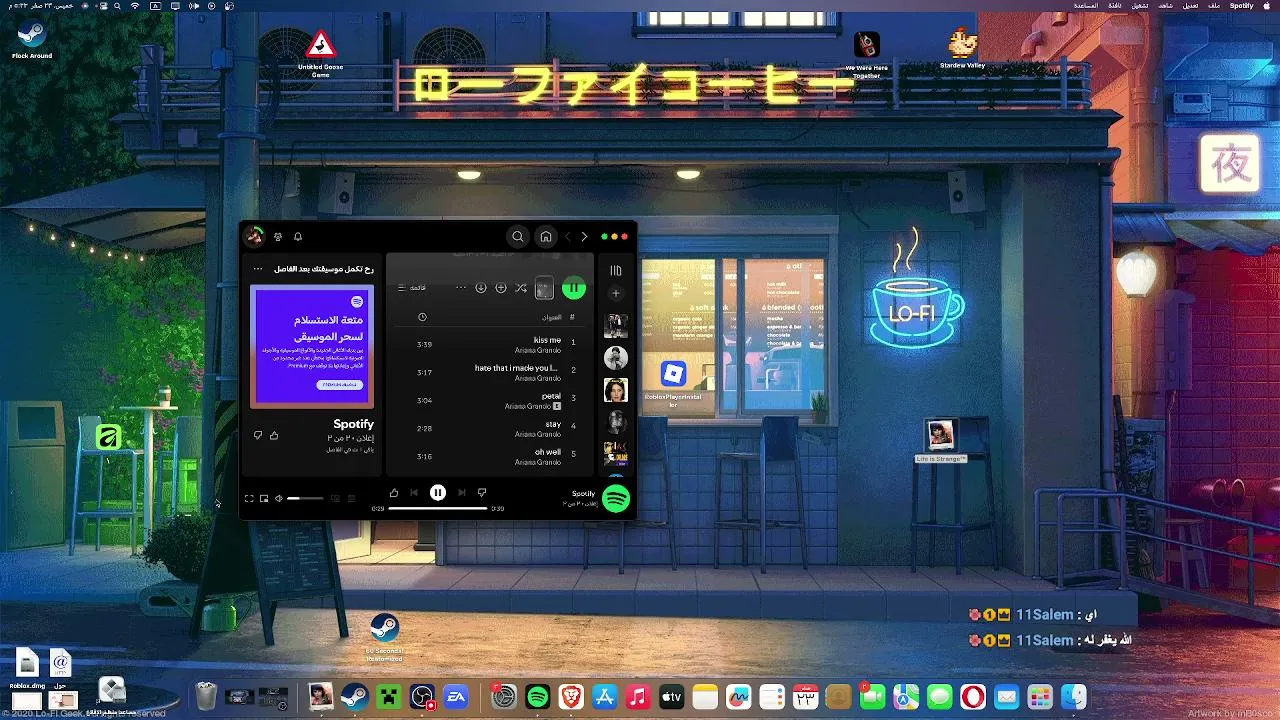The image size is (1280, 720).
Task: Select Stardew Valley desktop icon
Action: (963, 49)
